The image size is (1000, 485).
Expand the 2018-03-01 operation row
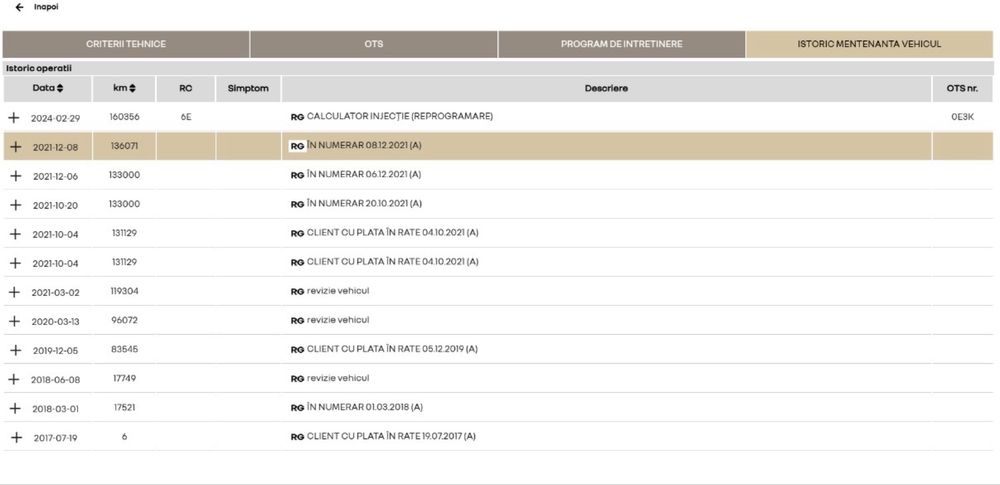14,408
